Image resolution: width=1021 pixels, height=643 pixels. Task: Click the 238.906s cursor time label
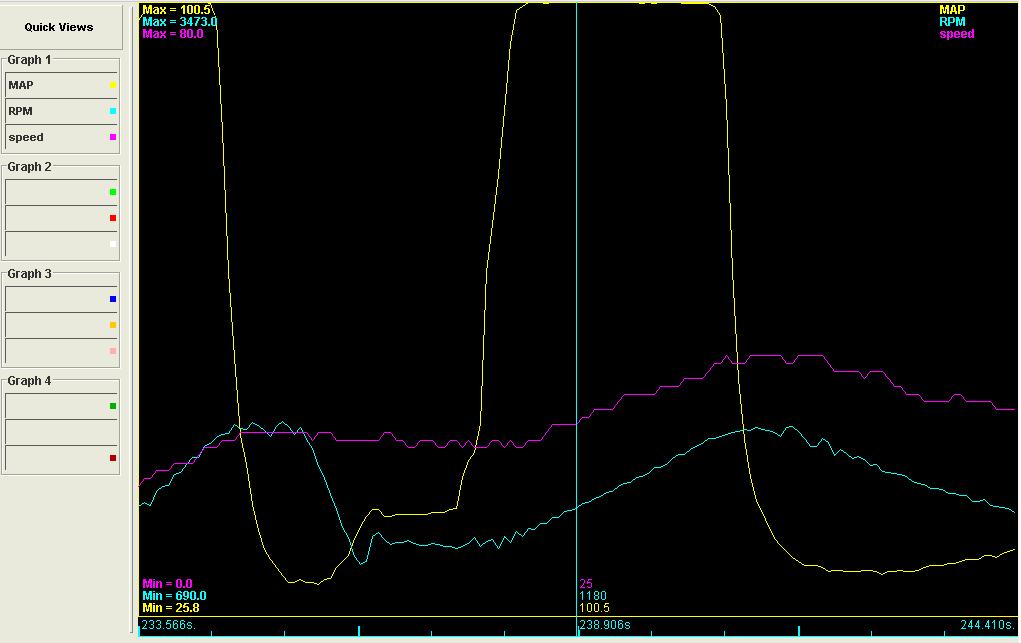coord(605,625)
